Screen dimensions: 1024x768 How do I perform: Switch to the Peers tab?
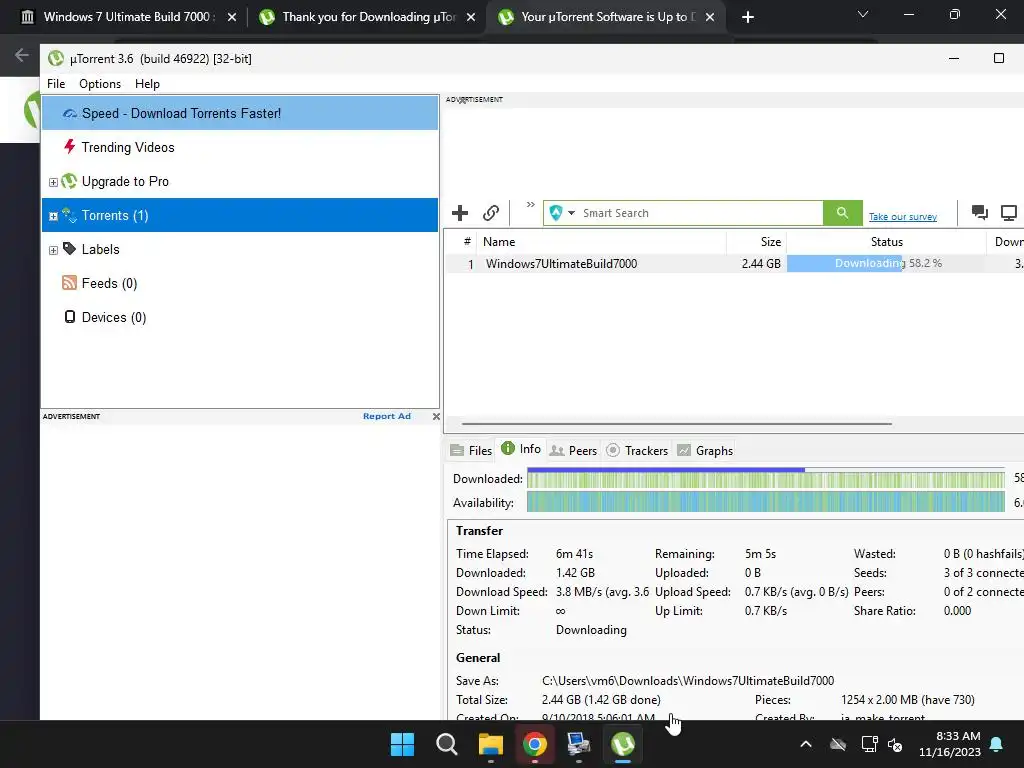(x=573, y=451)
